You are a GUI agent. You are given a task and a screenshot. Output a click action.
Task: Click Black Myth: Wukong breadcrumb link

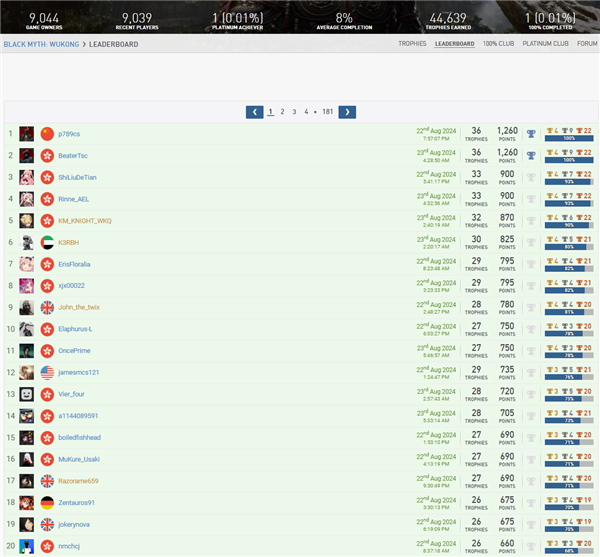click(41, 44)
